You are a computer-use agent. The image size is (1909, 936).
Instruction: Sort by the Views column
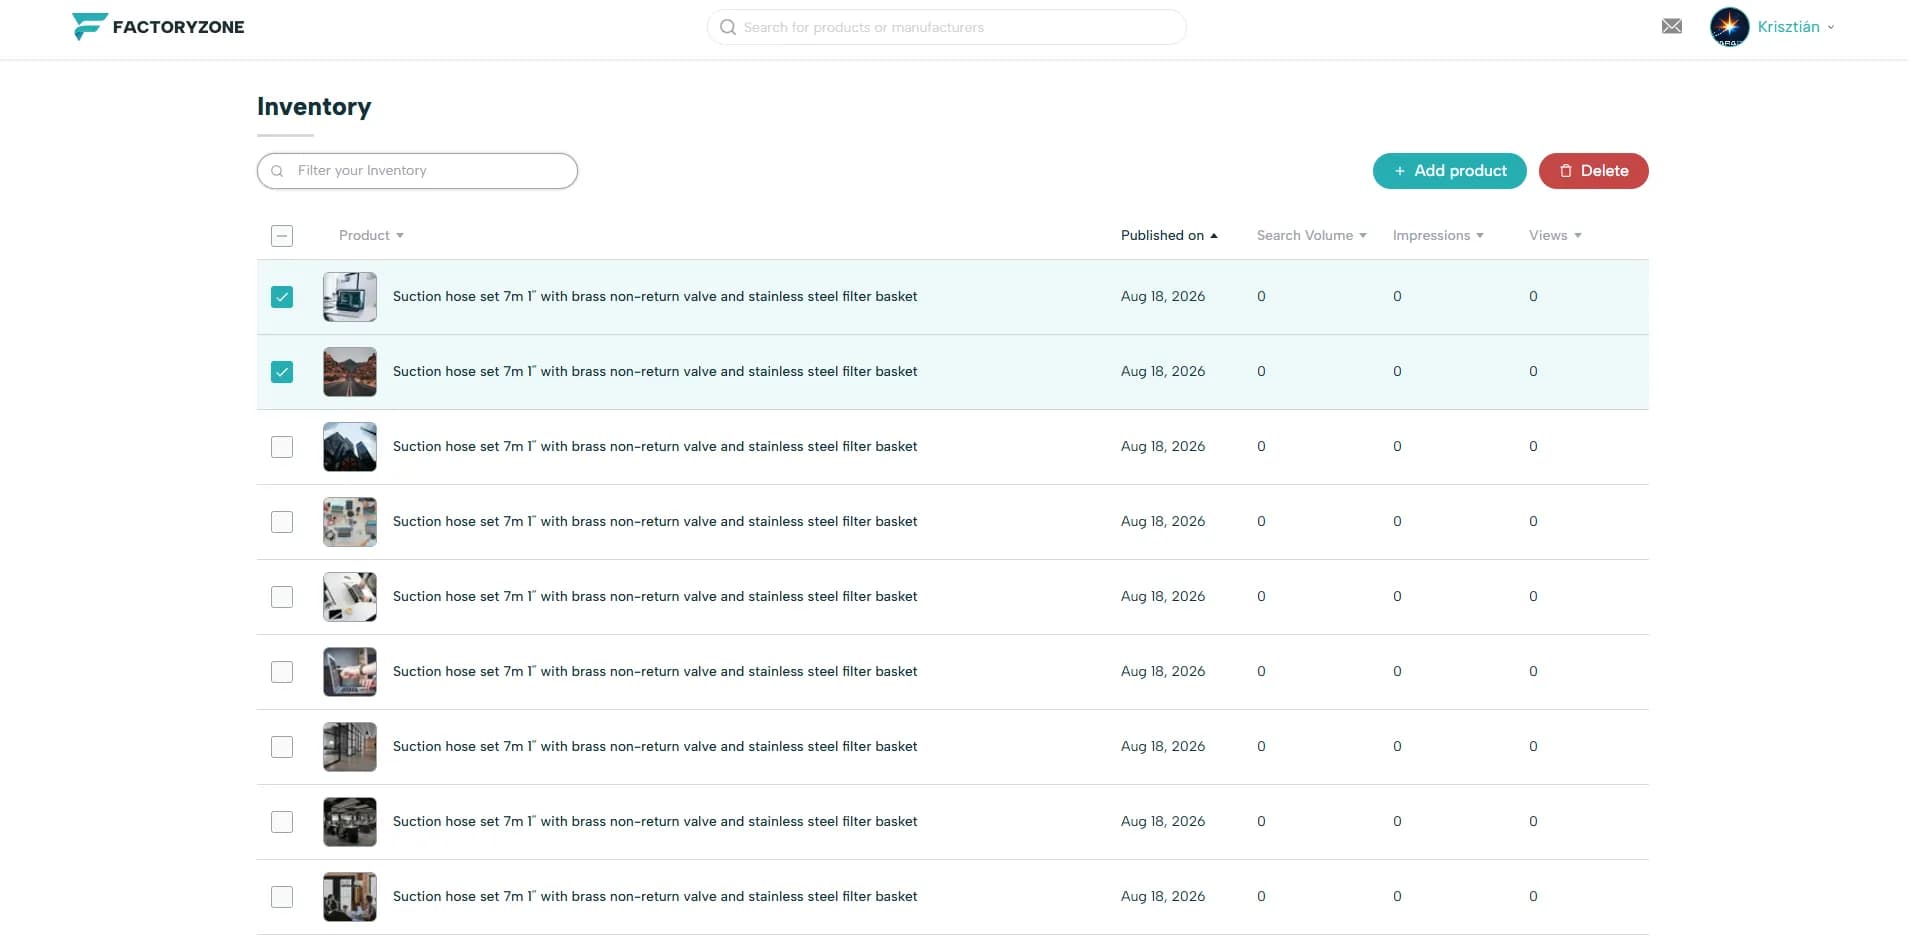pyautogui.click(x=1555, y=236)
